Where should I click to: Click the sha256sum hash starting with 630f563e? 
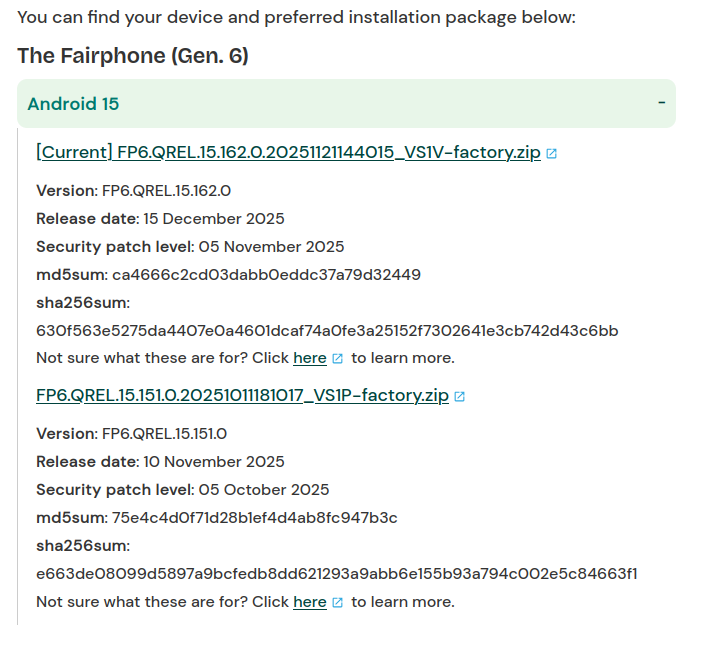tap(327, 330)
